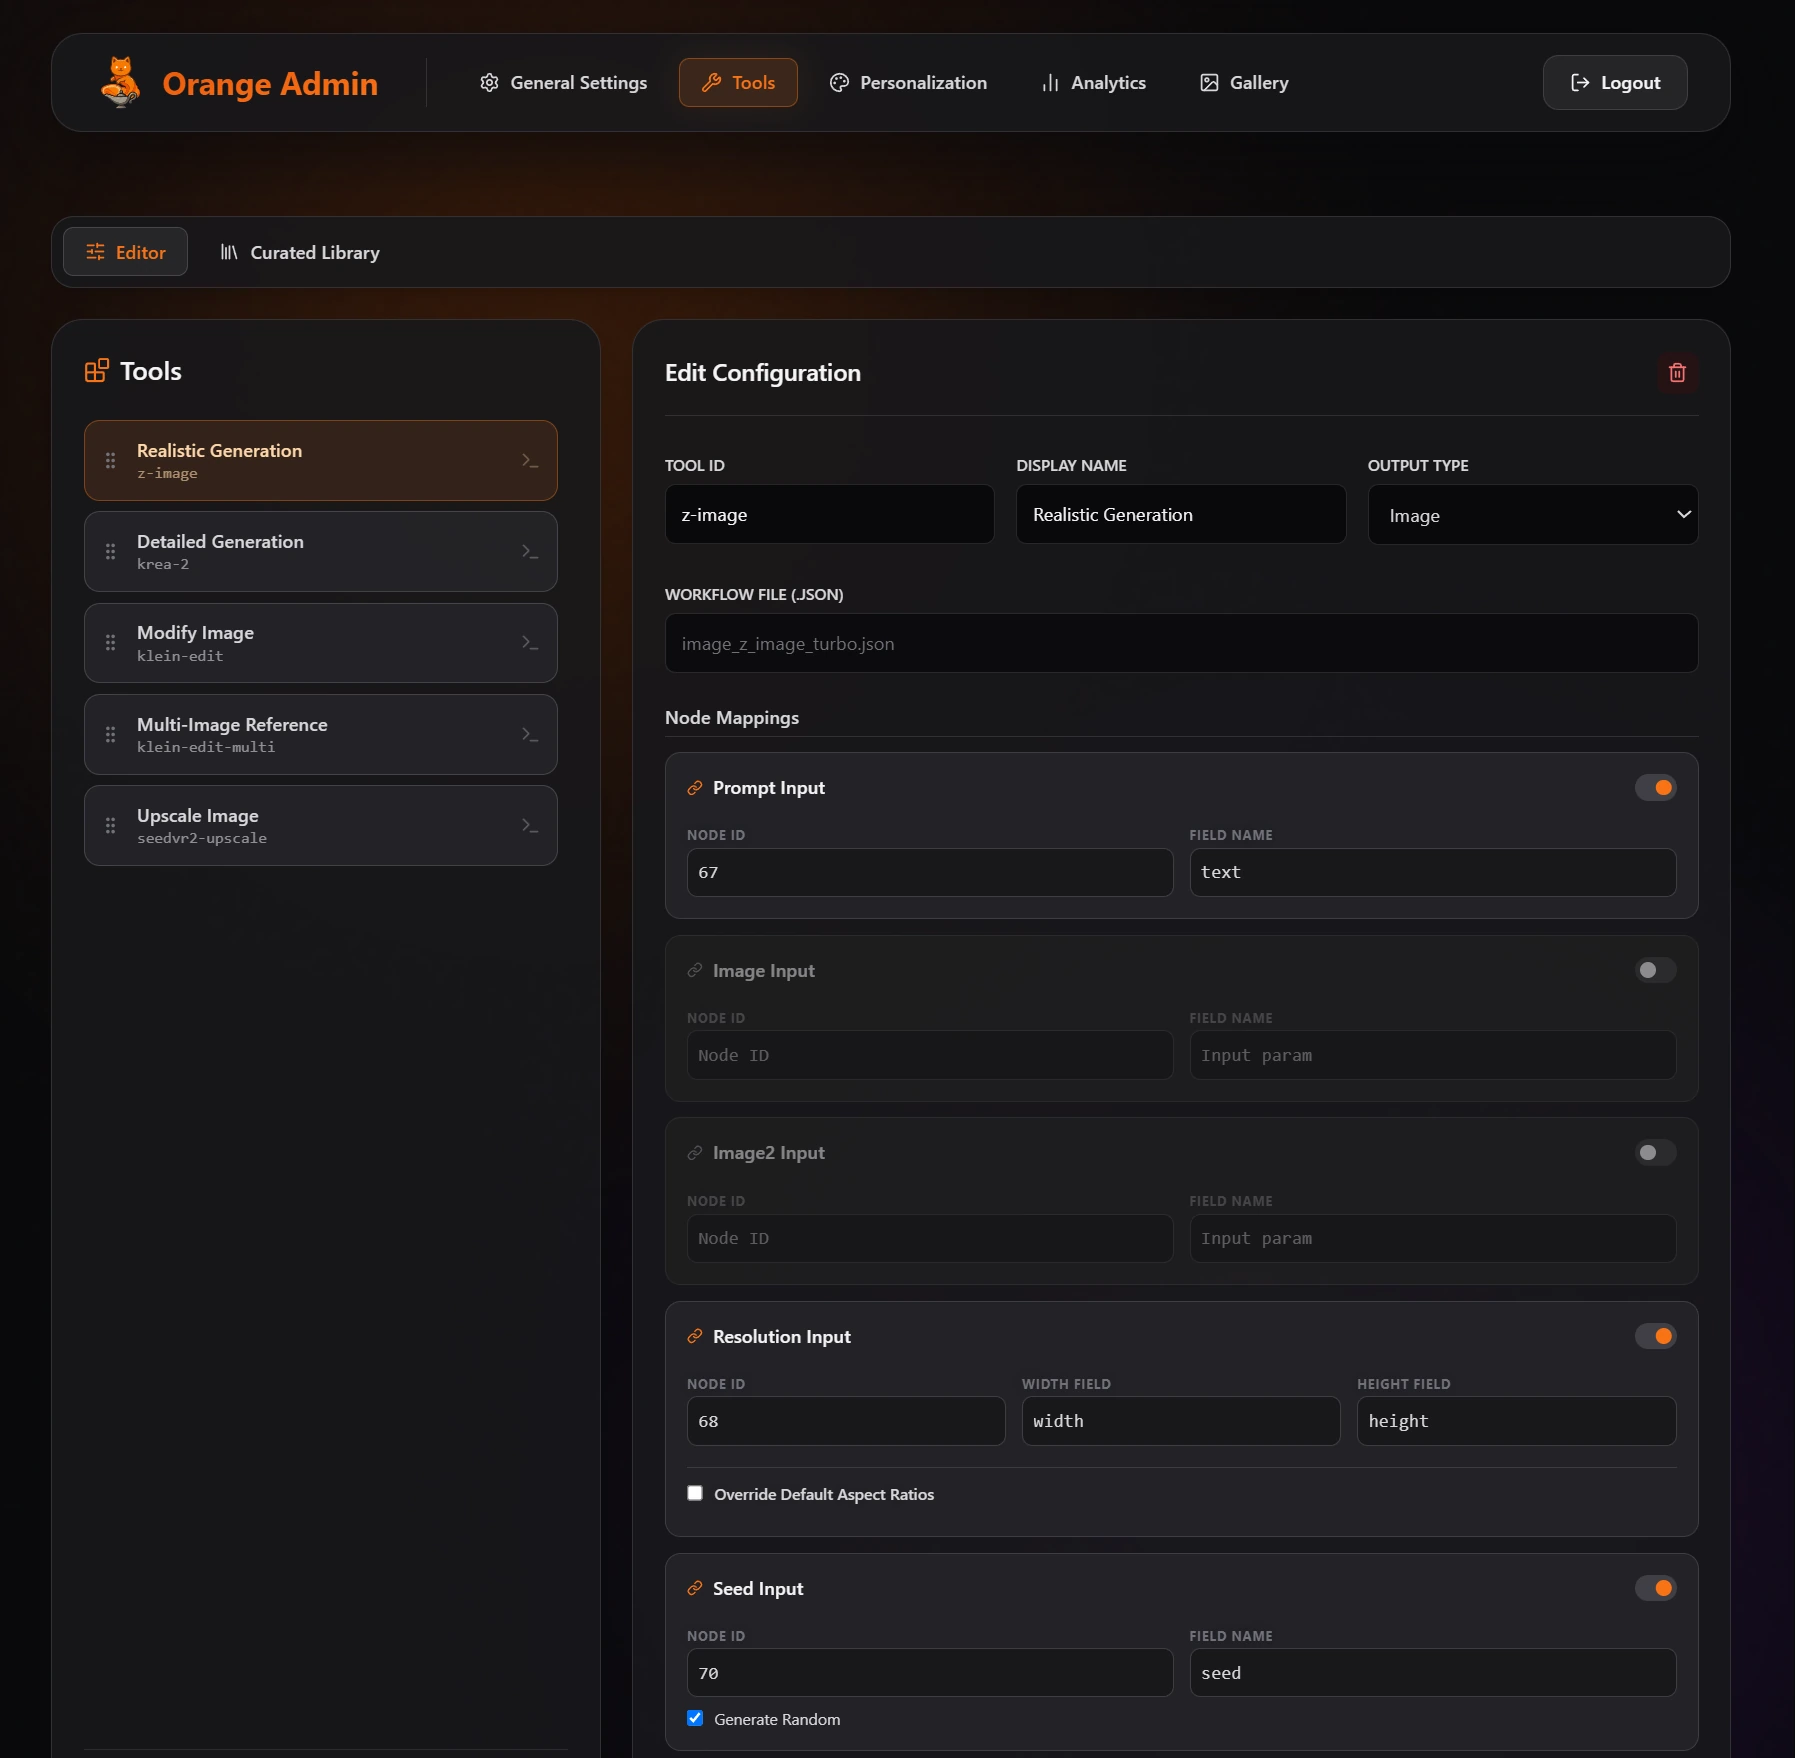Enable the Image Input toggle
Viewport: 1795px width, 1758px height.
coord(1655,970)
